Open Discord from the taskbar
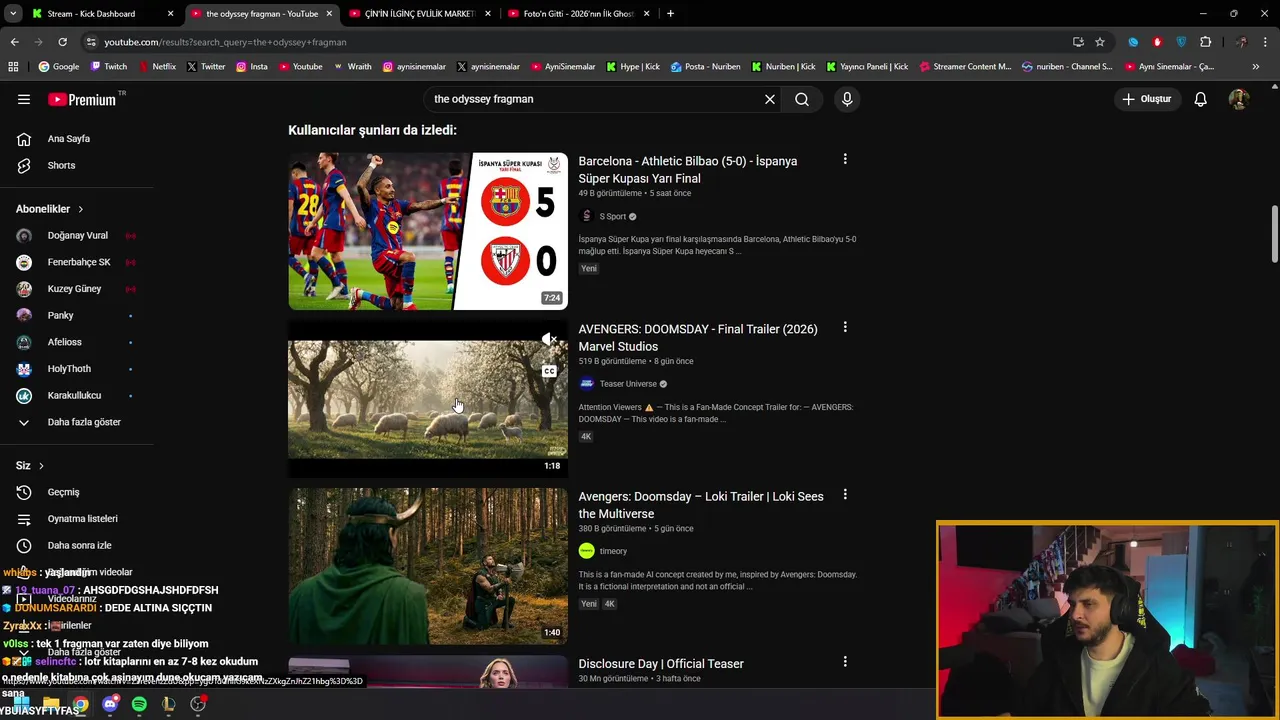Screen dimensions: 1280x720 pos(110,704)
